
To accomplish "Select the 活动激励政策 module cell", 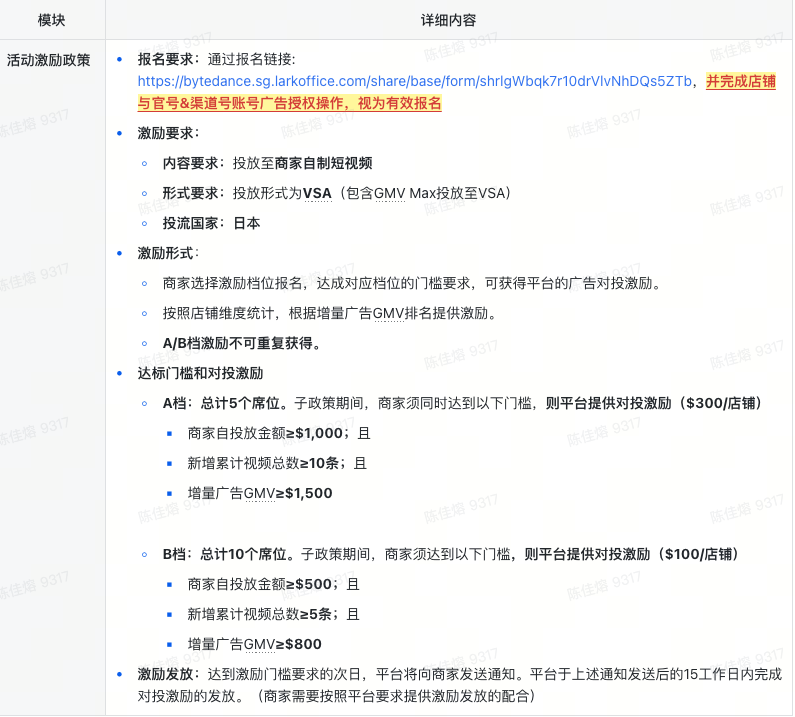I will [48, 60].
